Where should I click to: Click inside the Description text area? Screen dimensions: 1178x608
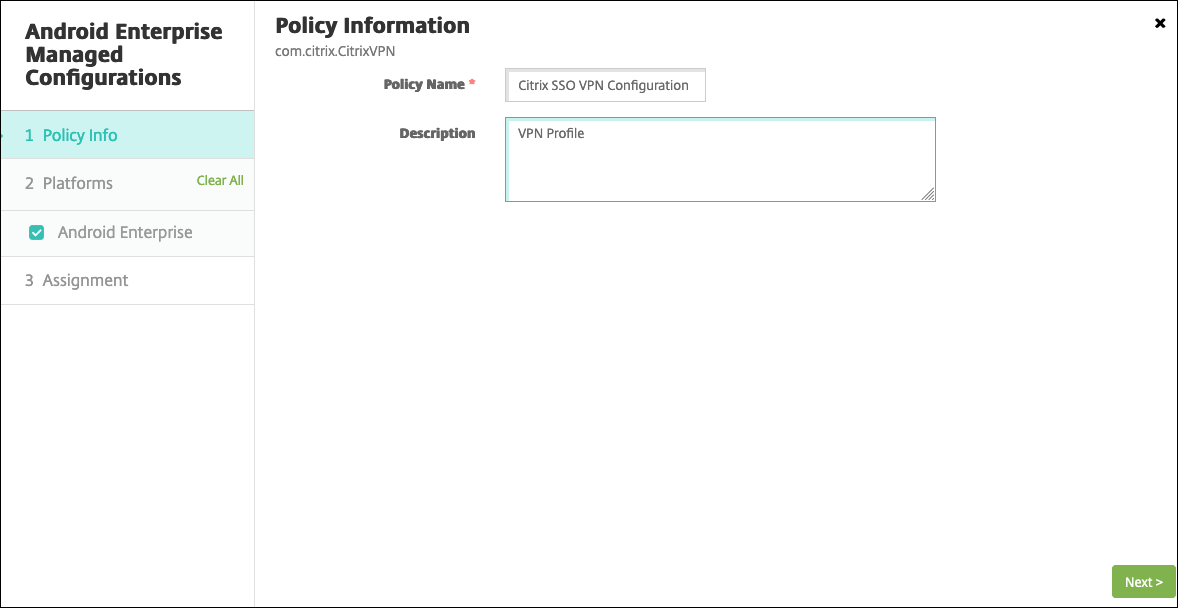tap(720, 159)
